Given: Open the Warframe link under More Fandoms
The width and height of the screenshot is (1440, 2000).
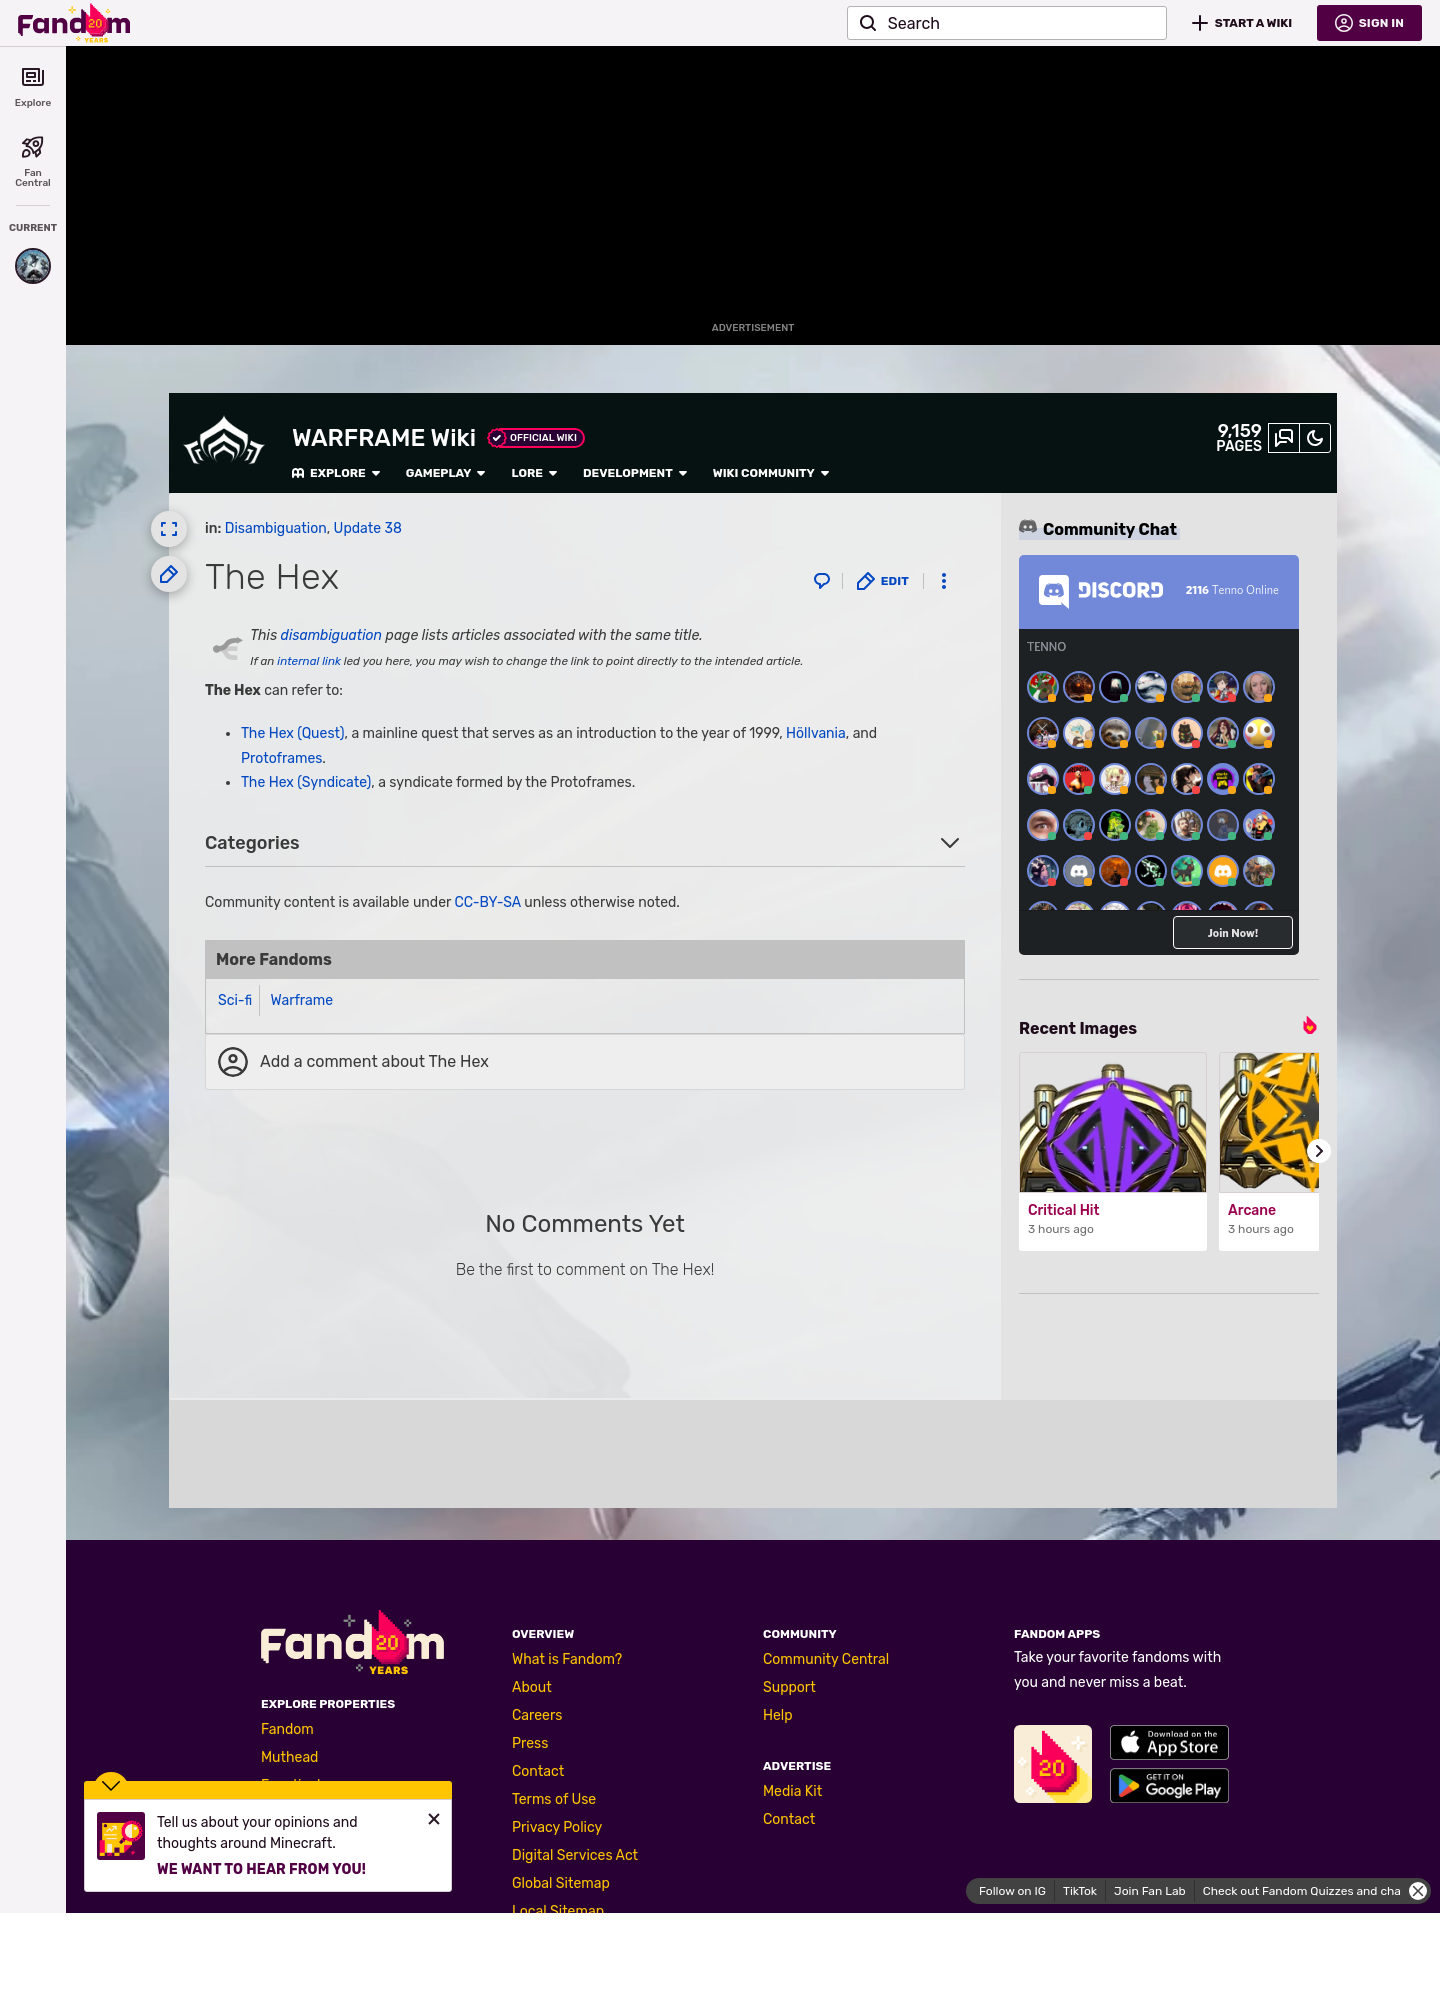Looking at the screenshot, I should pyautogui.click(x=302, y=1000).
